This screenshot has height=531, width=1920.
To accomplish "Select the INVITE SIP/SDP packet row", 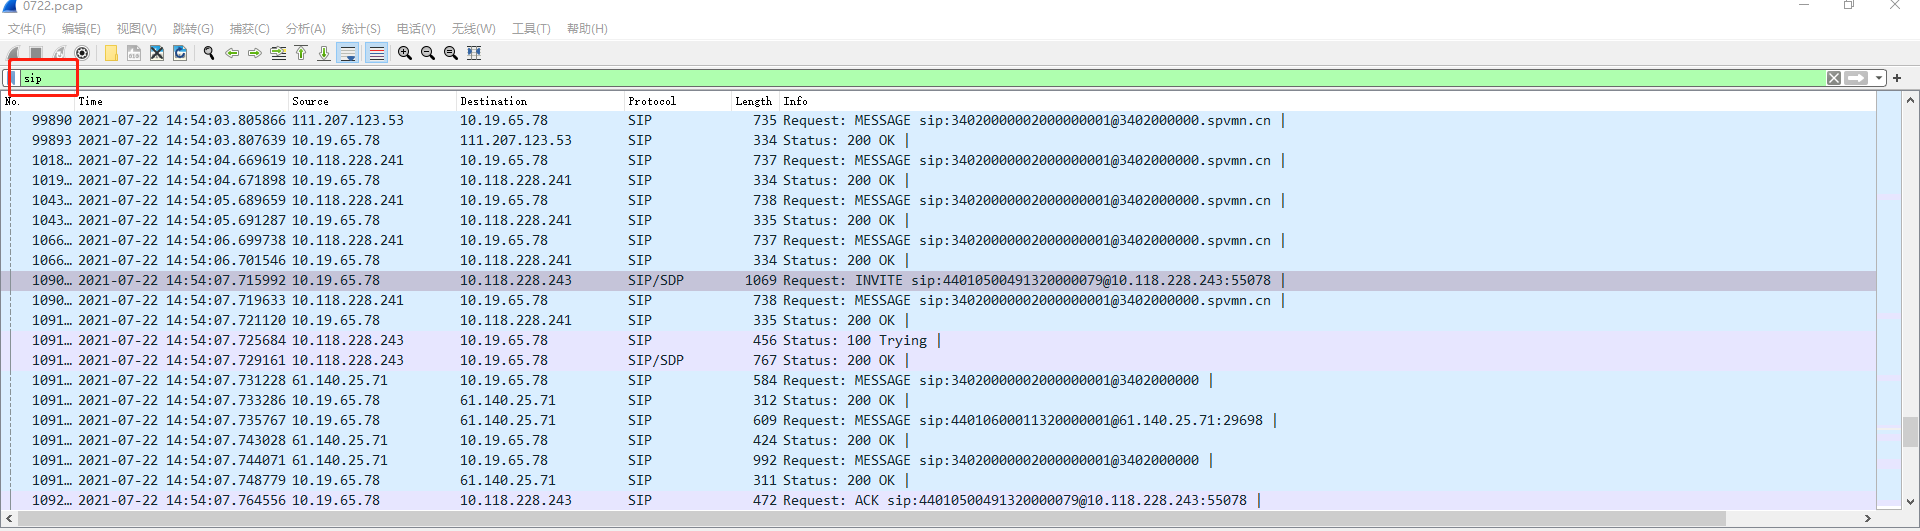I will (940, 280).
